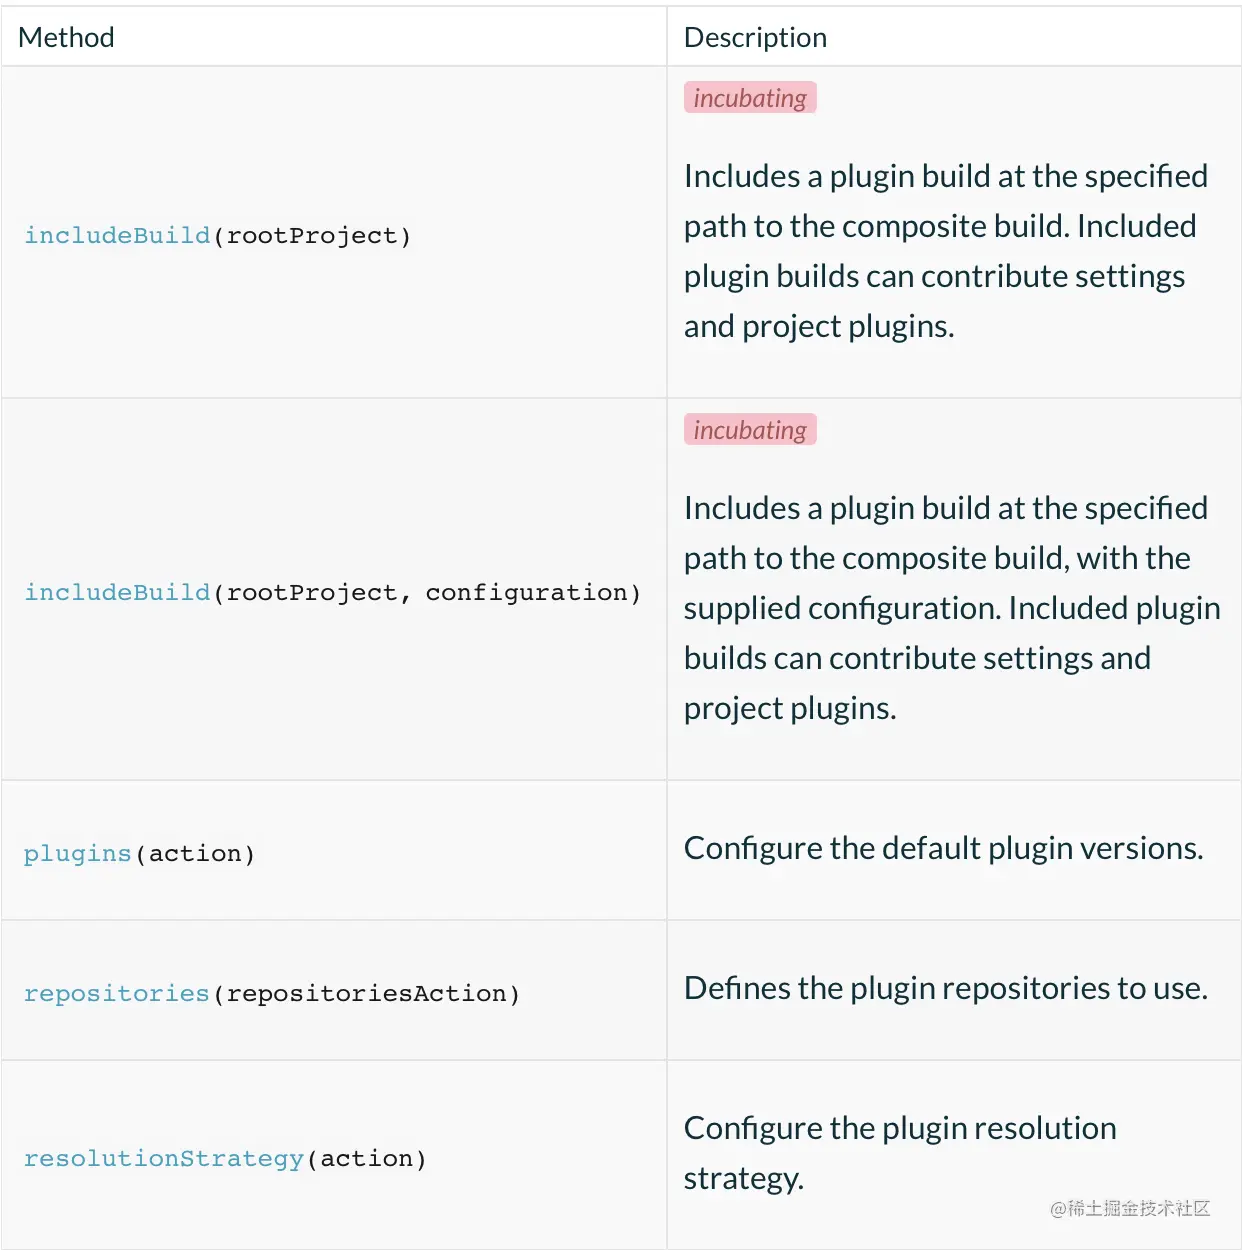The width and height of the screenshot is (1242, 1250).
Task: Open the includeBuild link with configuration parameter
Action: tap(117, 592)
